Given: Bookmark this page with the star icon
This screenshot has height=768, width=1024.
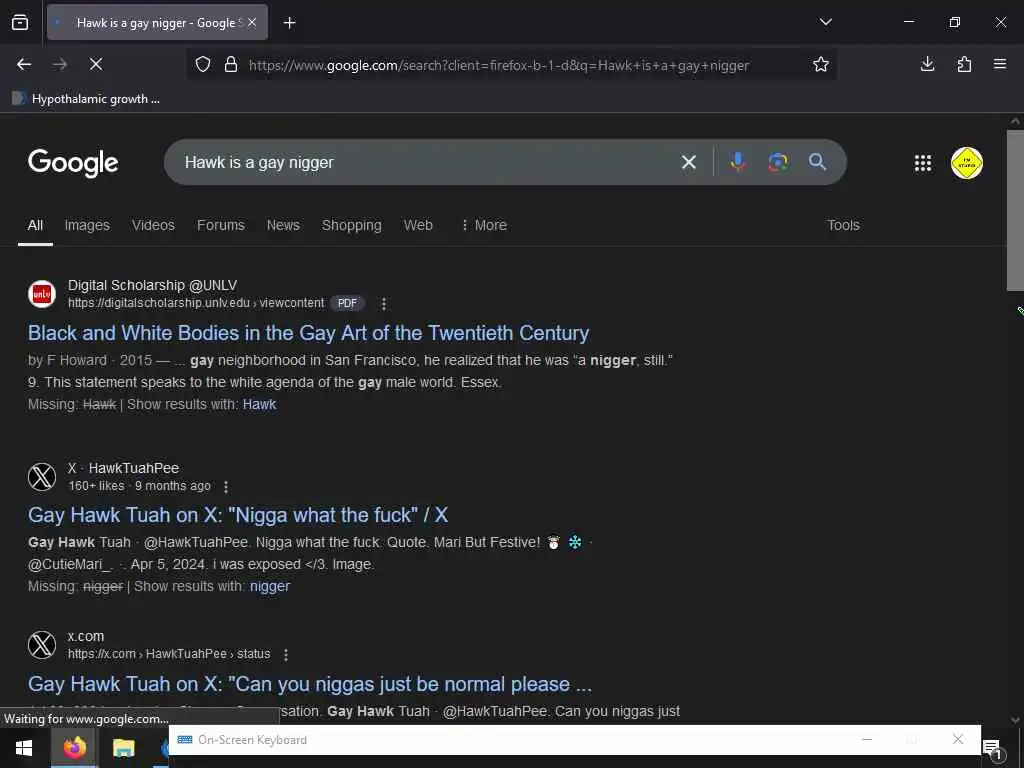Looking at the screenshot, I should click(x=821, y=64).
